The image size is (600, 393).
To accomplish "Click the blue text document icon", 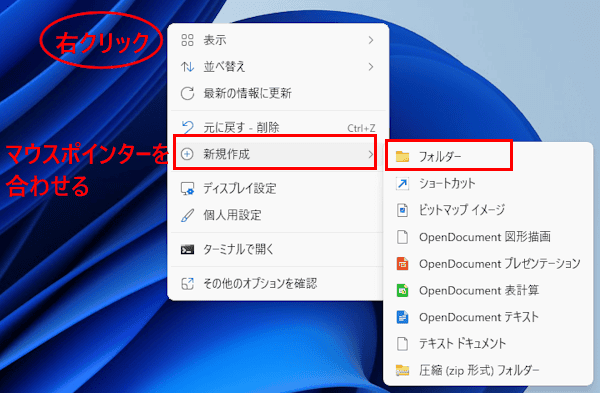I will coord(402,317).
